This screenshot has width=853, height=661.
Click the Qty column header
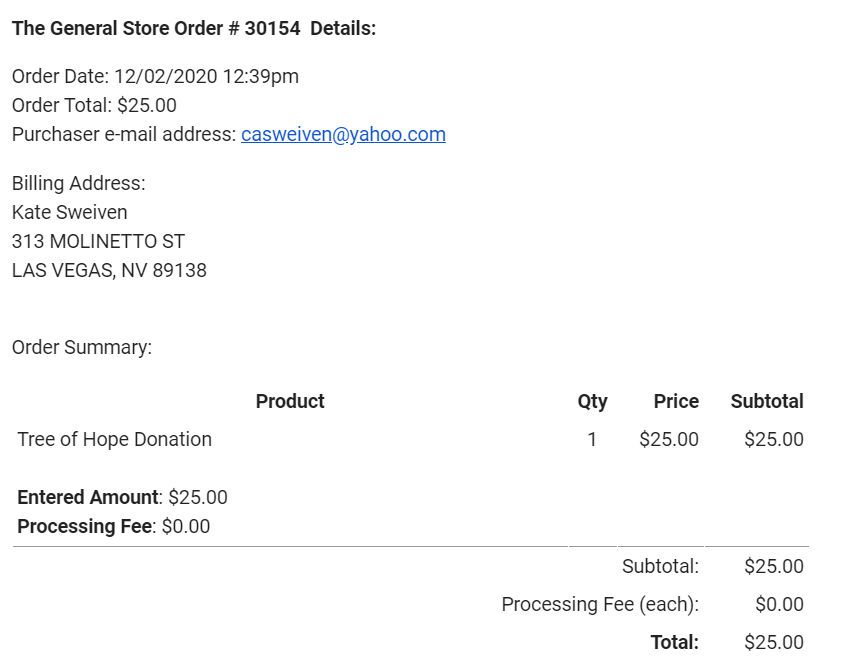tap(592, 401)
